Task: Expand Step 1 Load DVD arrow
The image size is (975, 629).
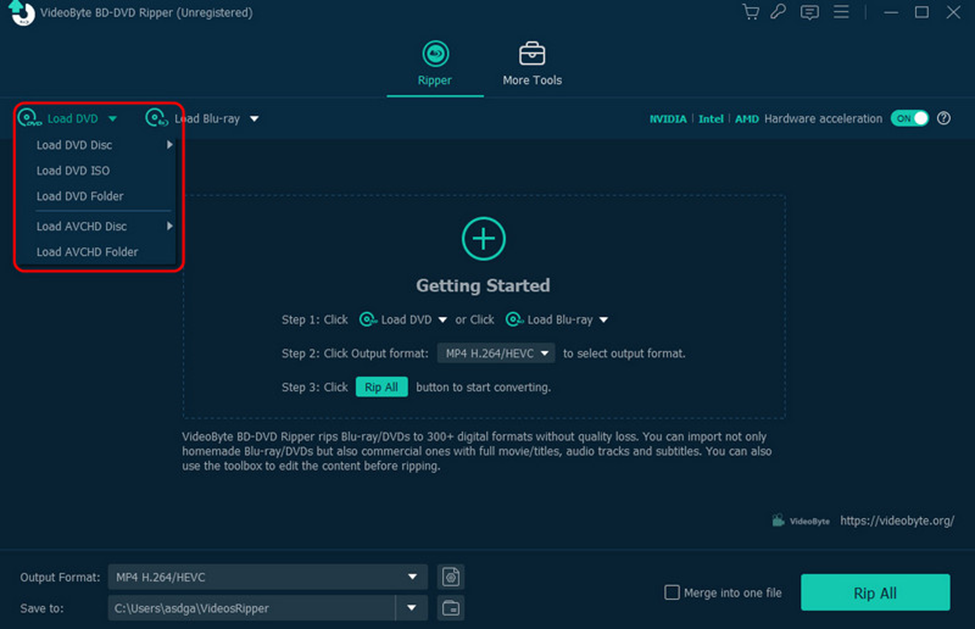Action: (x=442, y=320)
